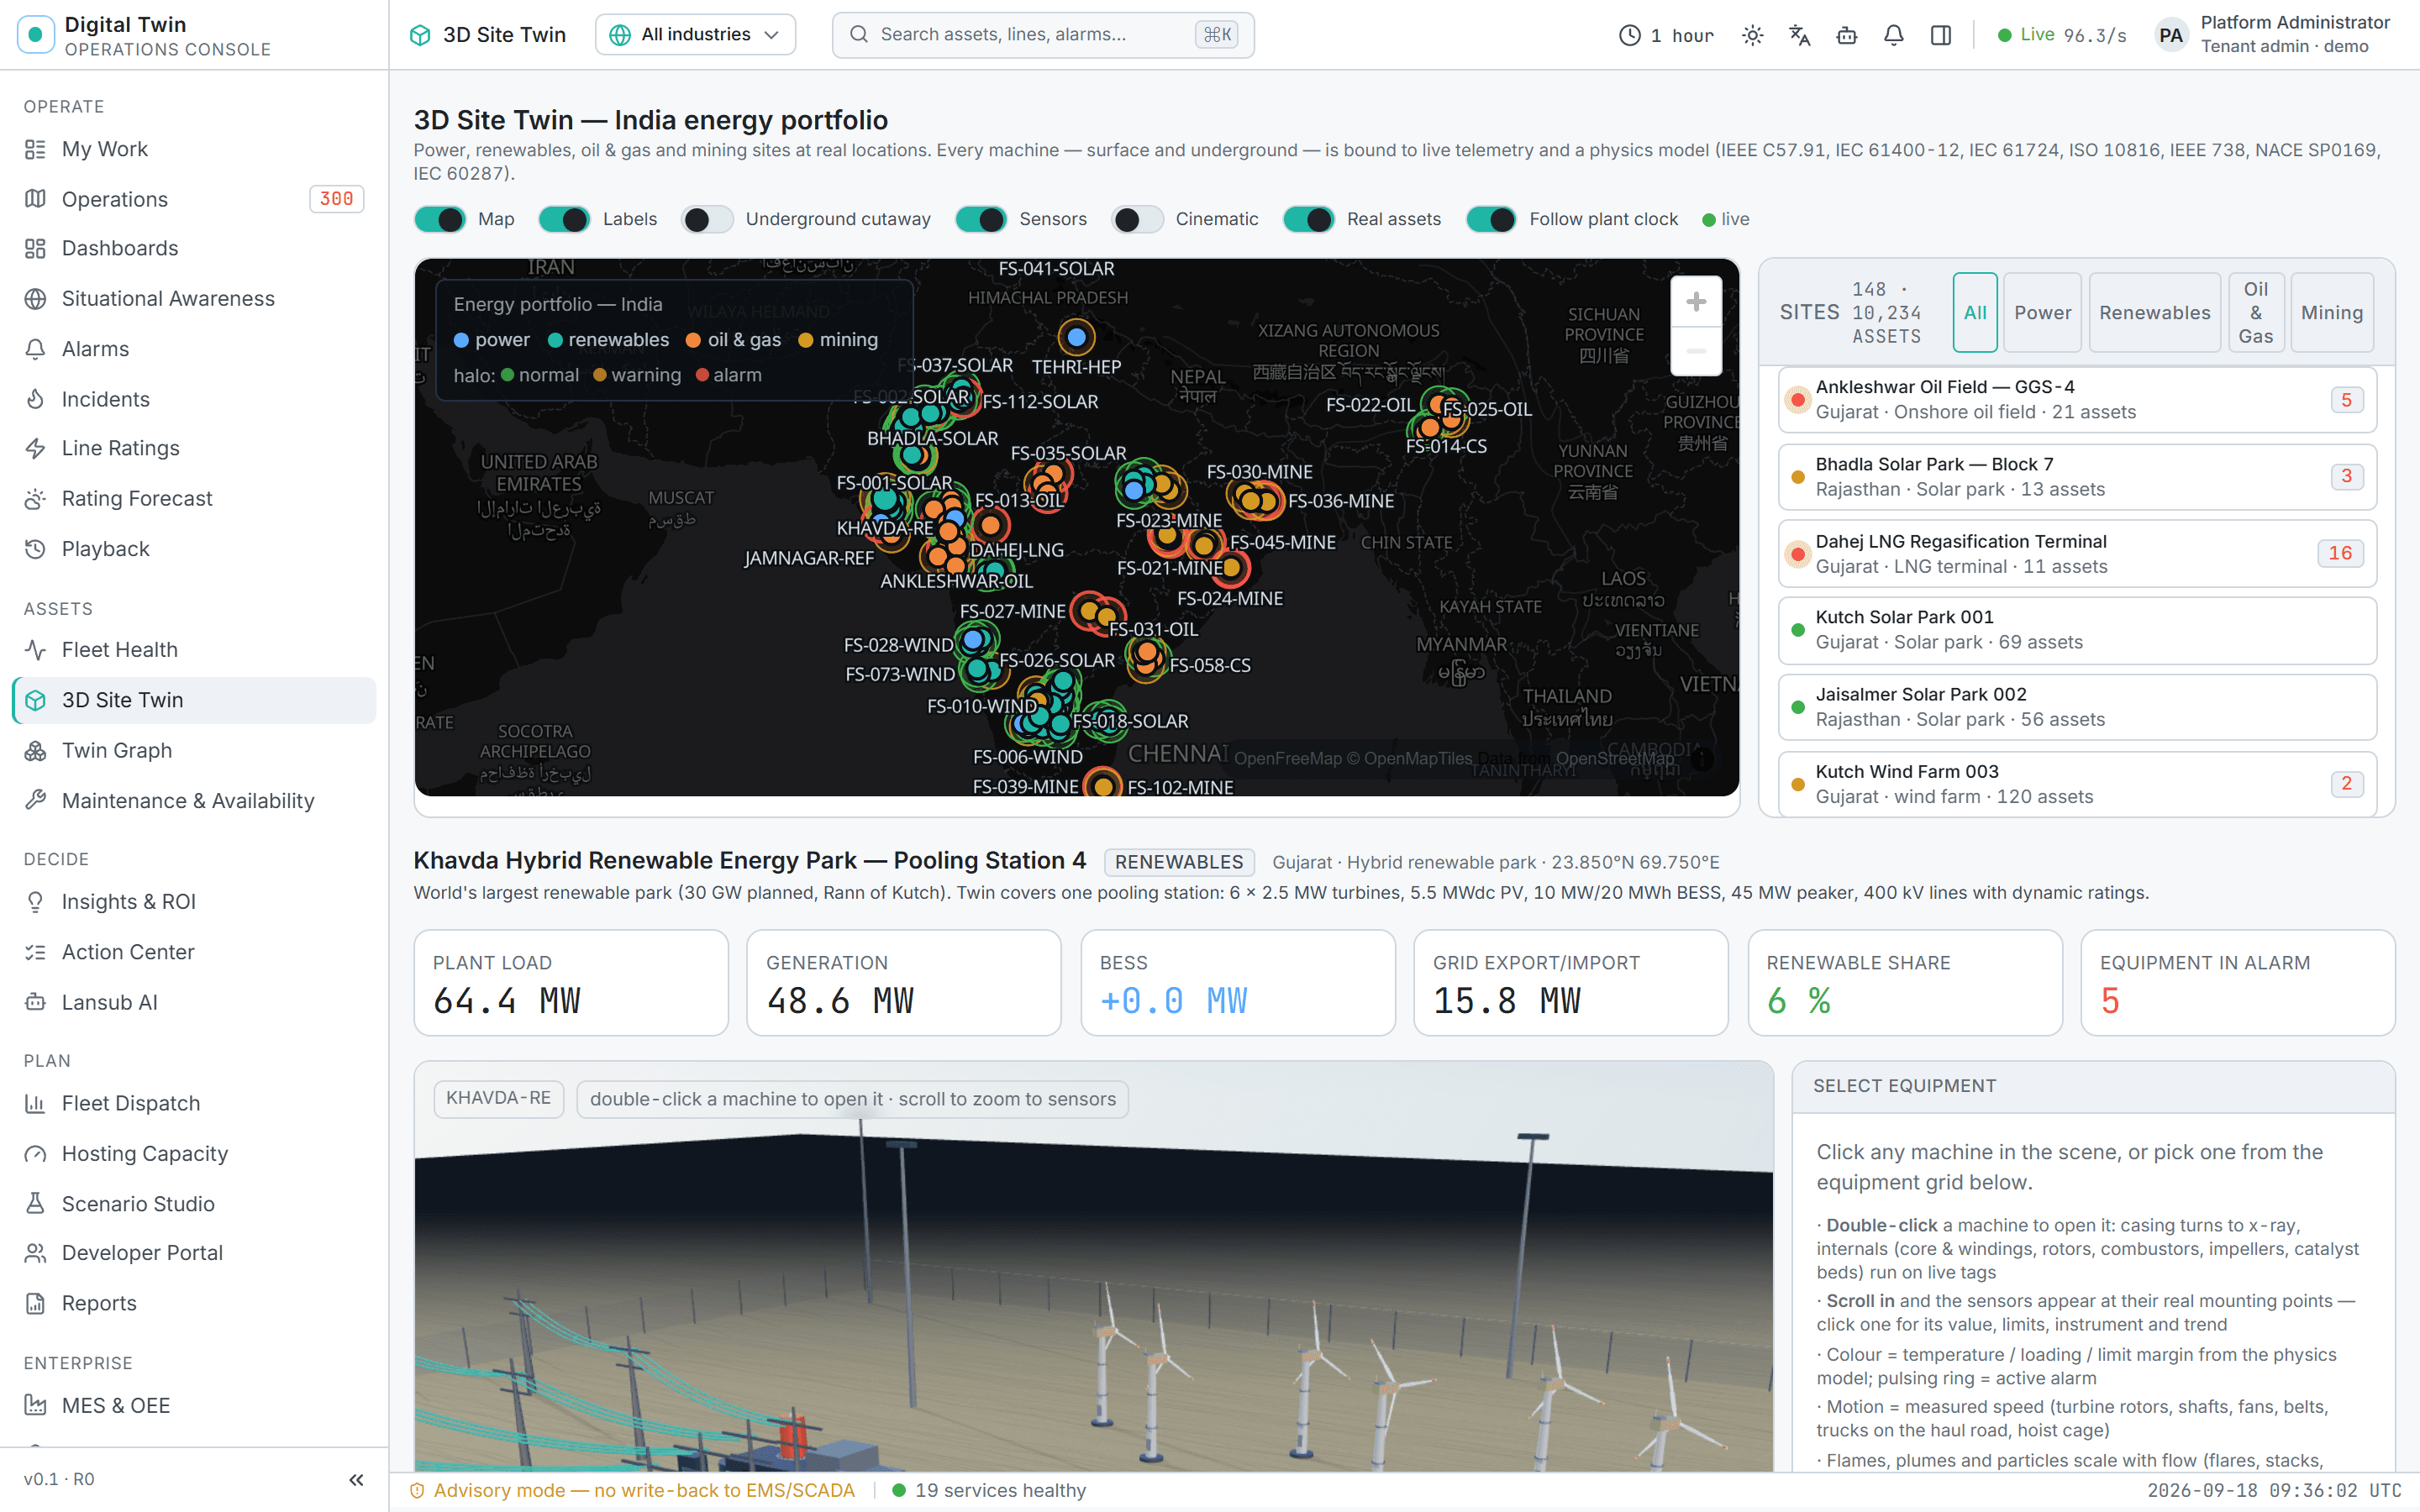Open the 3D Site Twin sidebar item

pyautogui.click(x=194, y=700)
